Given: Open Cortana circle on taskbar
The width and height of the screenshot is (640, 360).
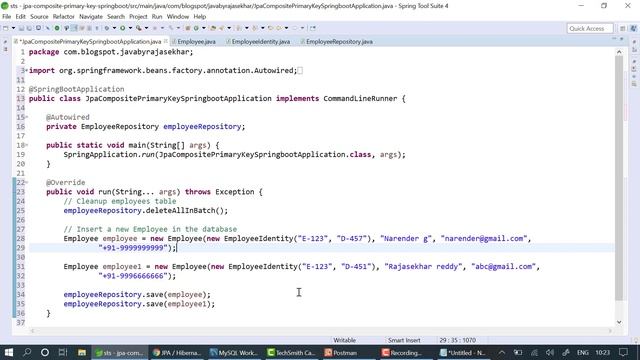Looking at the screenshot, I should coord(45,352).
